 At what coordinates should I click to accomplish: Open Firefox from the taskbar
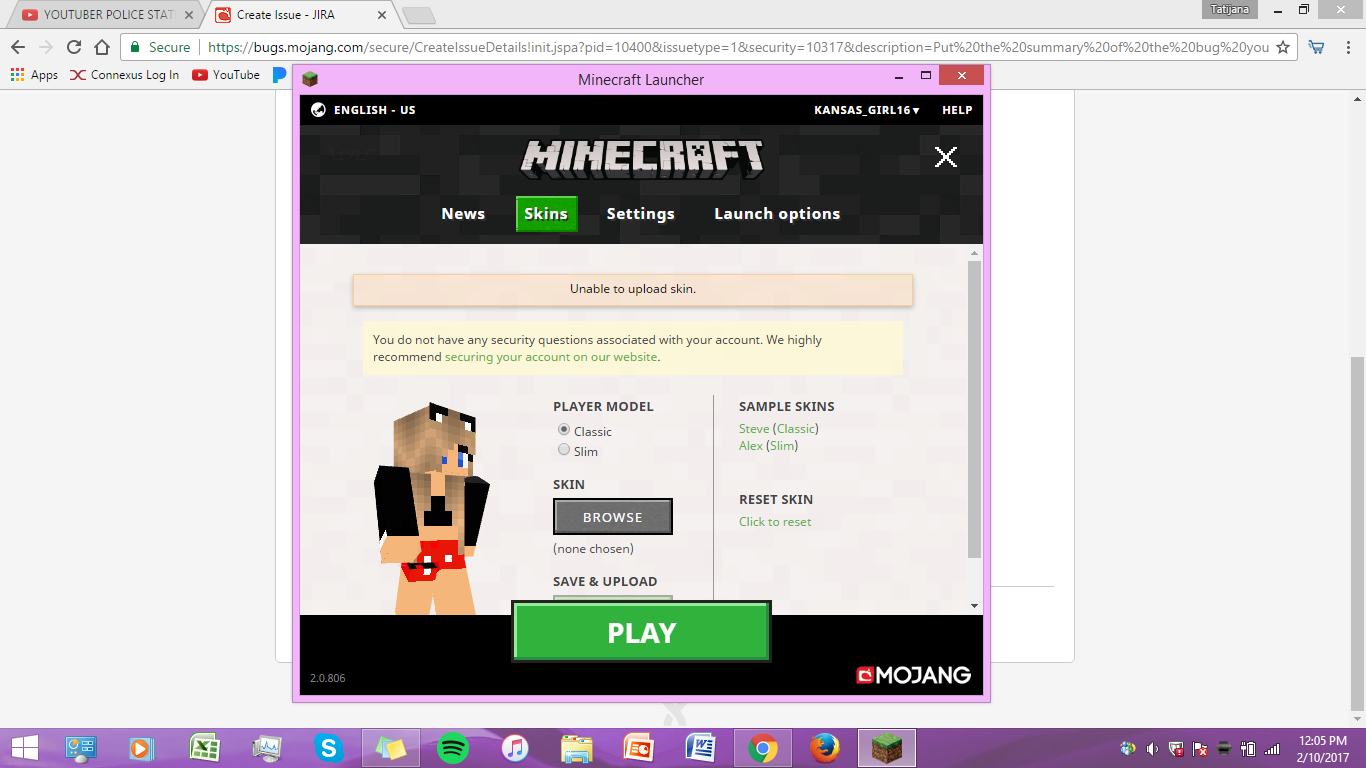click(824, 748)
